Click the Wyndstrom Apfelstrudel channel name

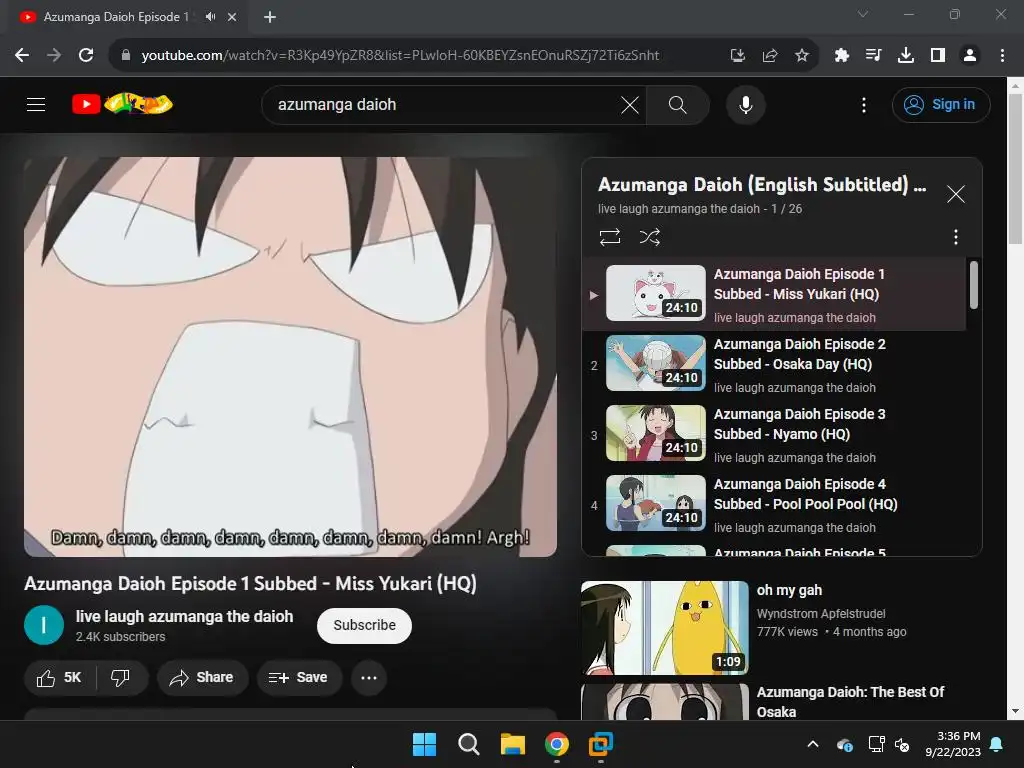(821, 614)
